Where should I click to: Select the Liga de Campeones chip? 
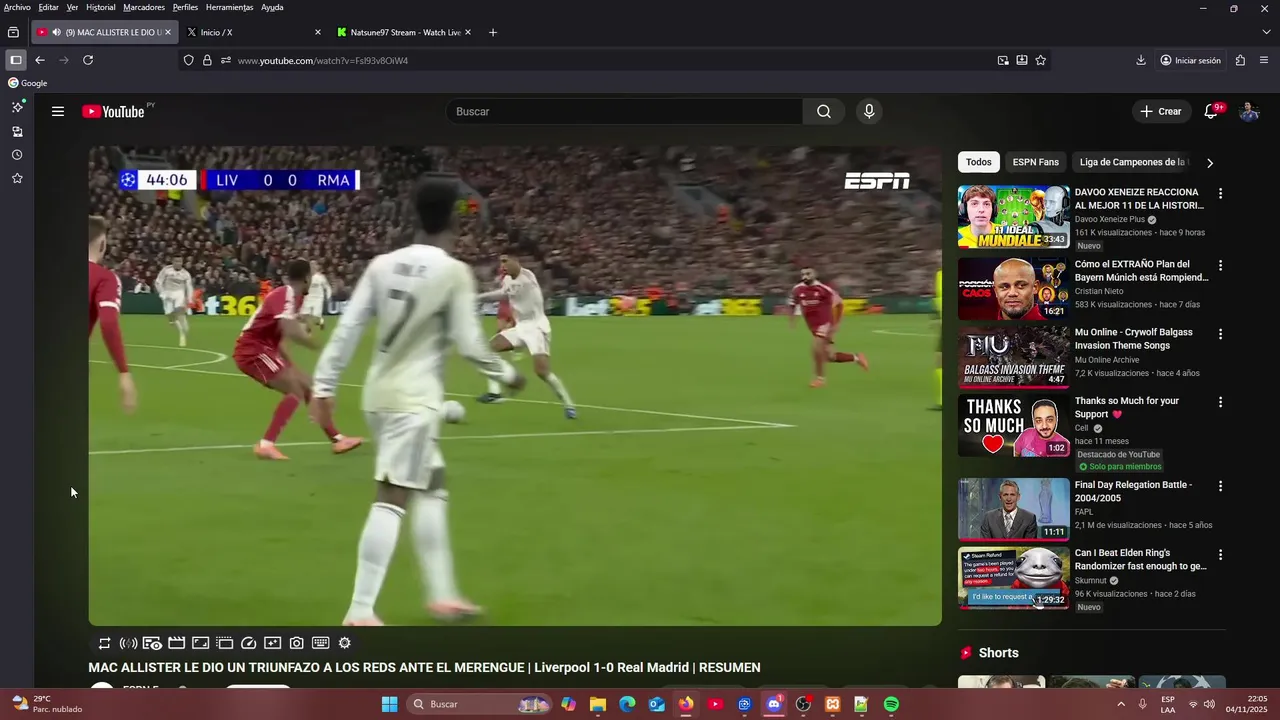(x=1133, y=162)
